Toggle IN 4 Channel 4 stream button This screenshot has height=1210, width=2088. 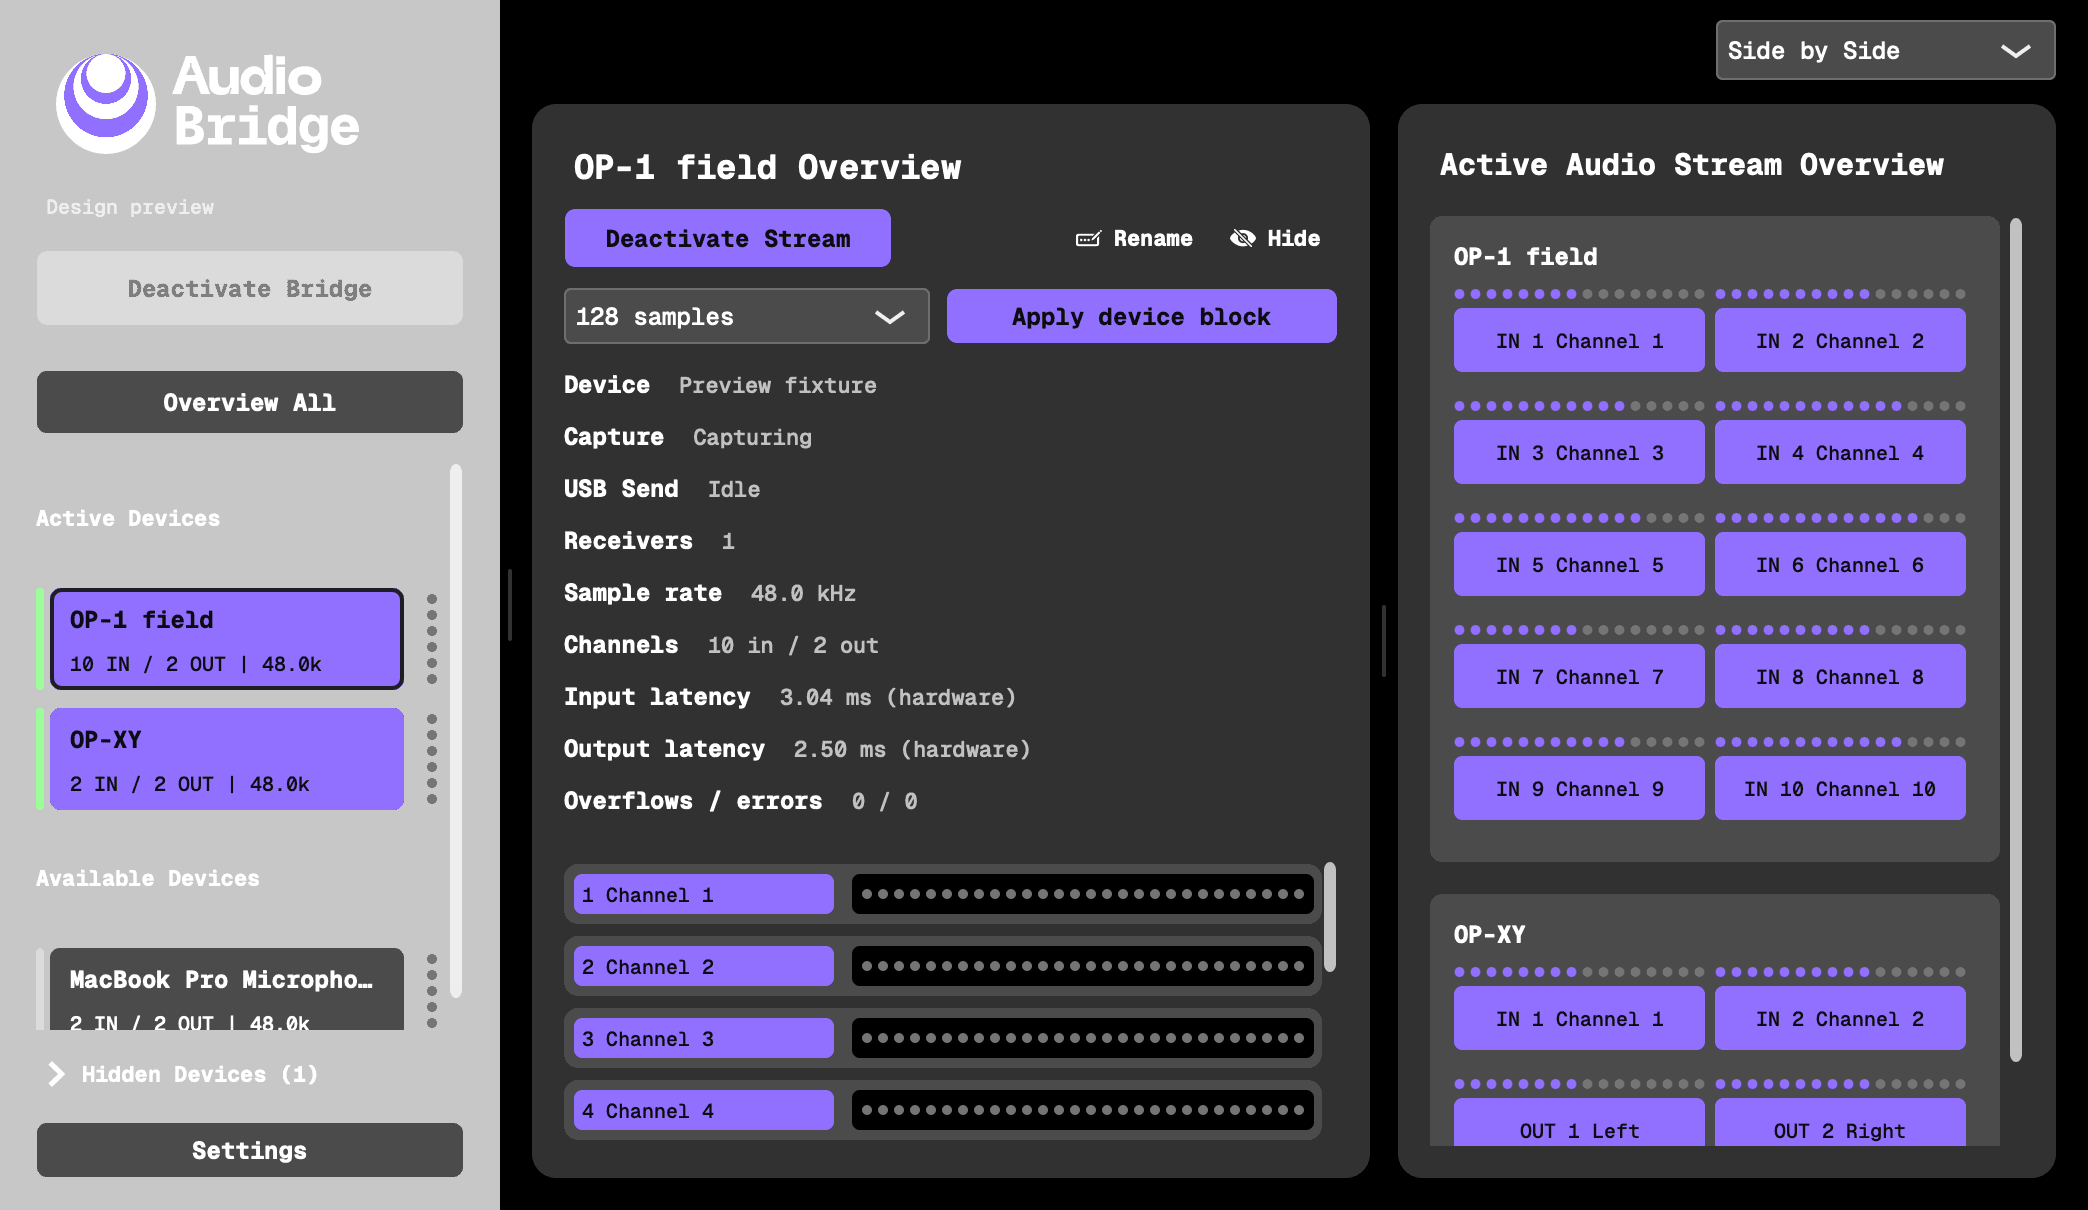tap(1840, 453)
